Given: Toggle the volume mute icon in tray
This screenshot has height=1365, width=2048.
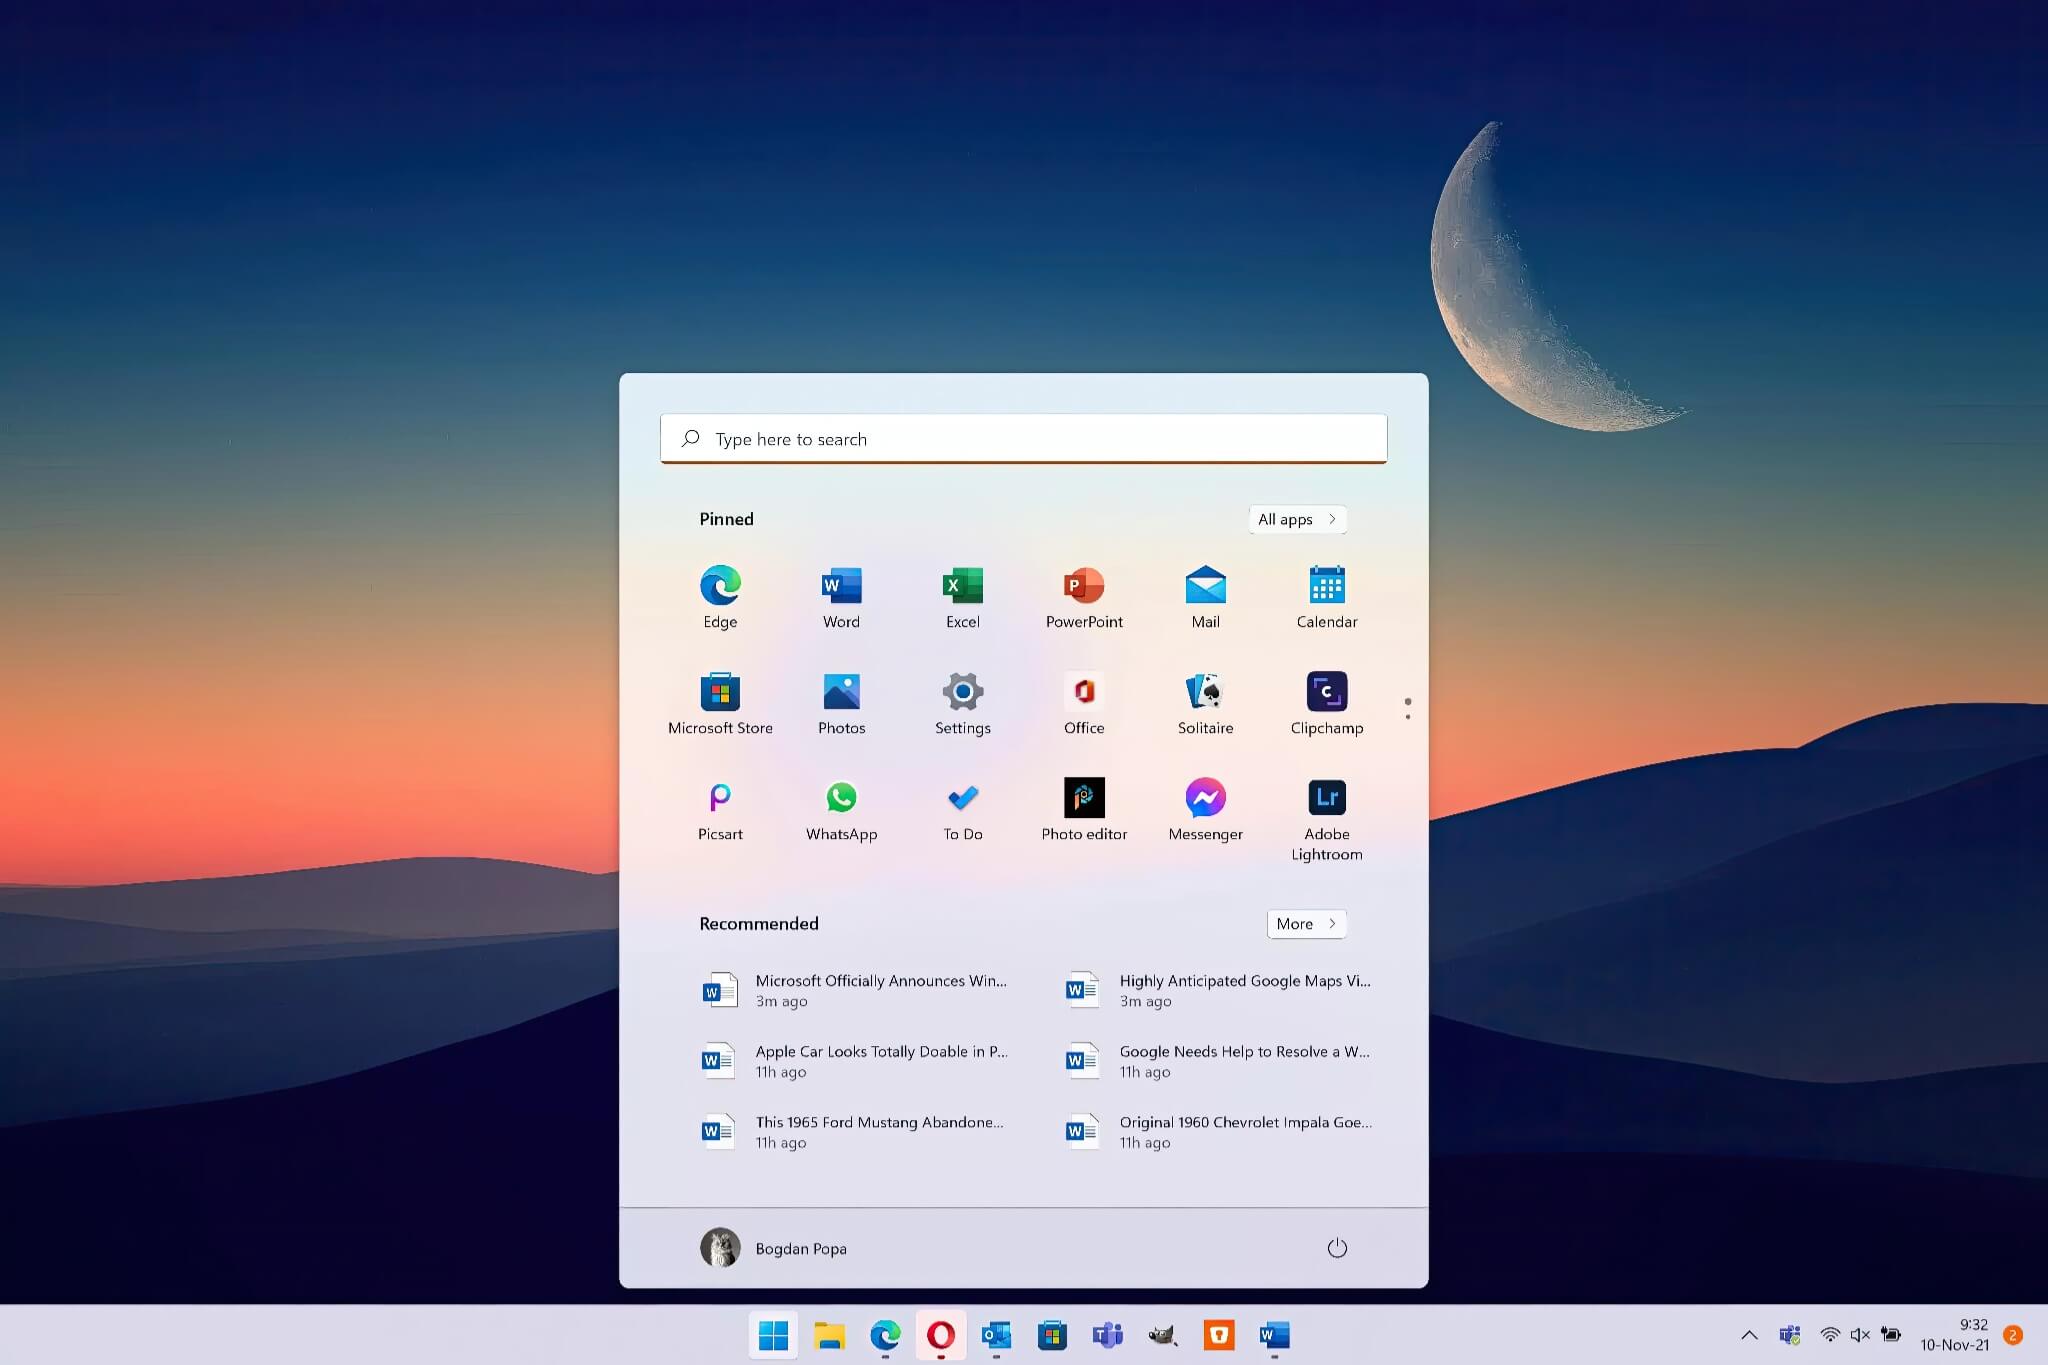Looking at the screenshot, I should pyautogui.click(x=1860, y=1335).
